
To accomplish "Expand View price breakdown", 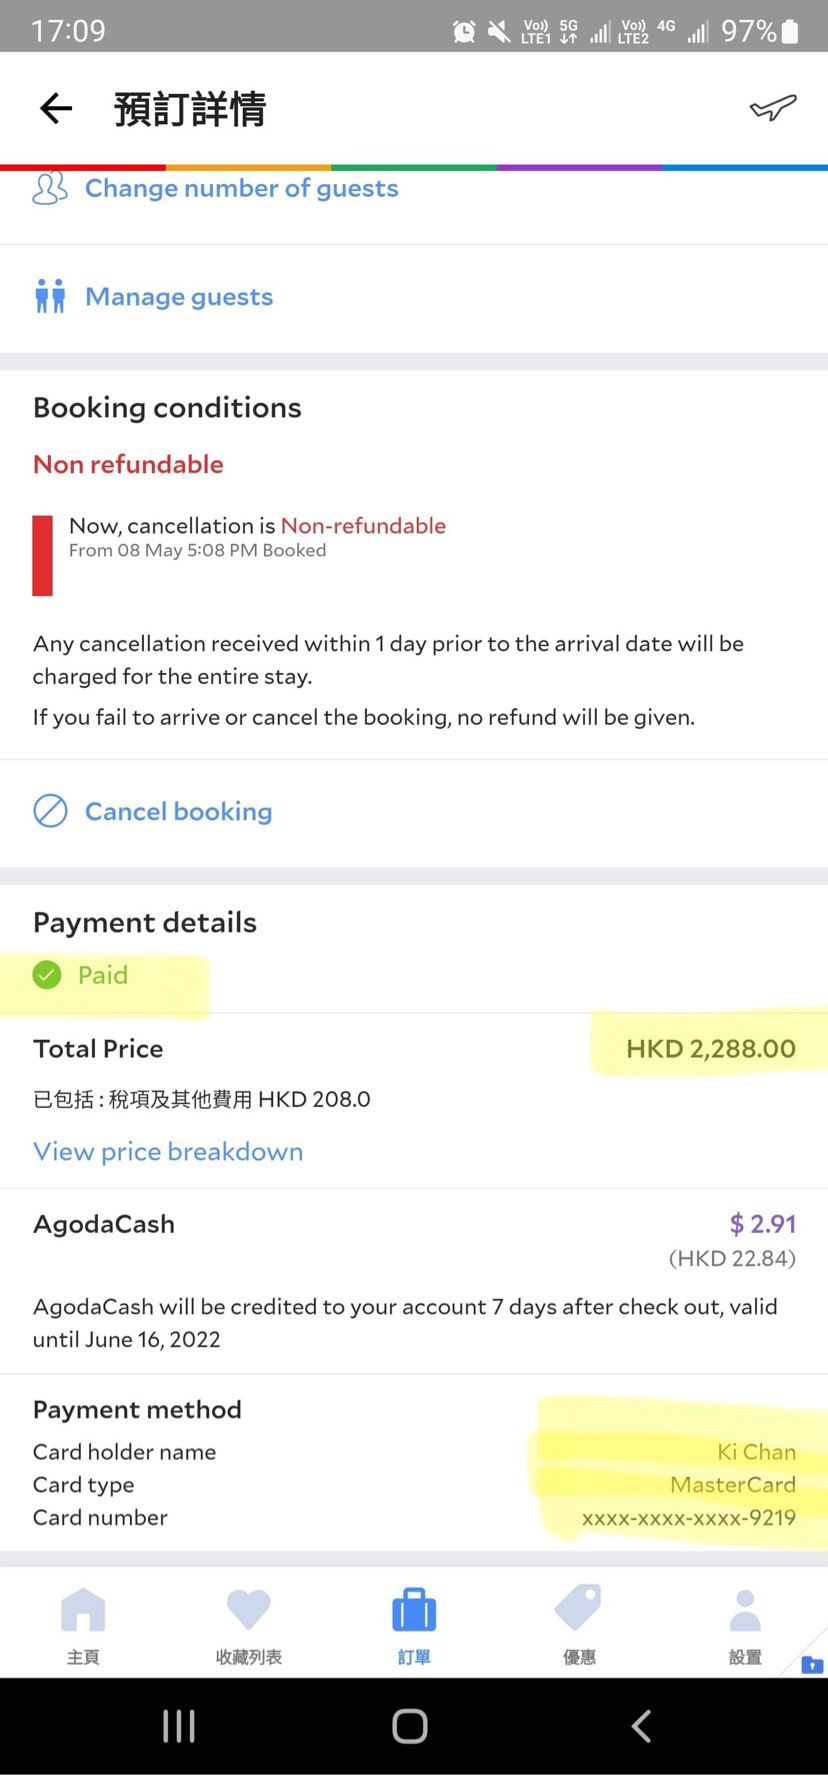I will pos(168,1152).
